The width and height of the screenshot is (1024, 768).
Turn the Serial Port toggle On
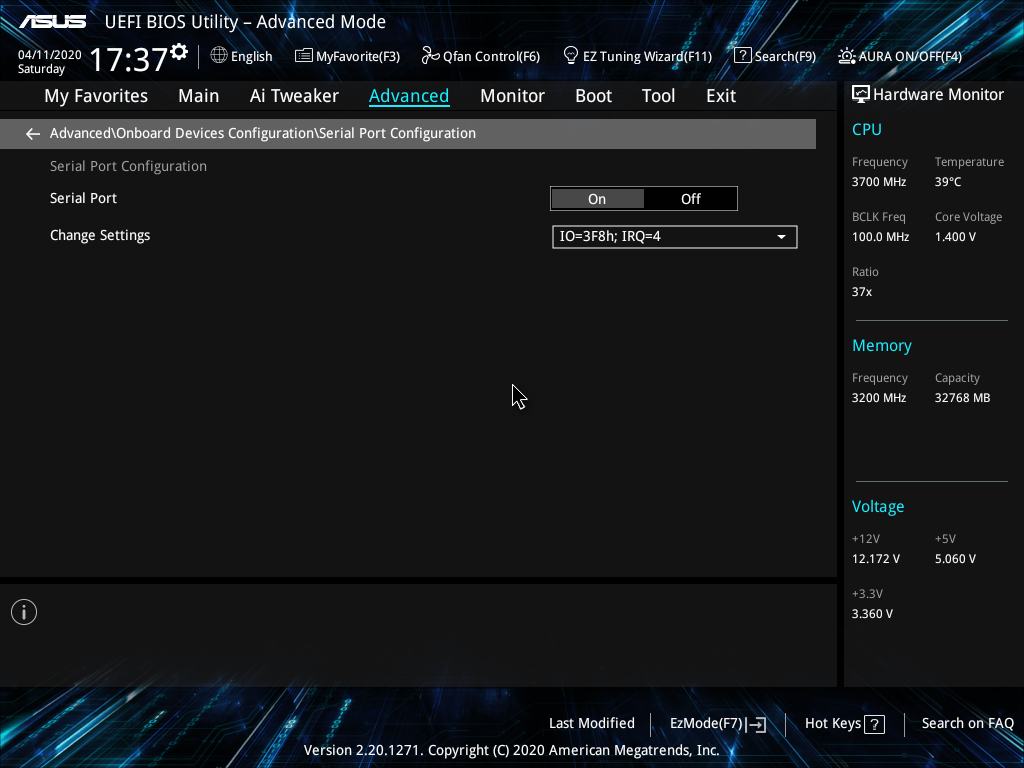[x=597, y=199]
